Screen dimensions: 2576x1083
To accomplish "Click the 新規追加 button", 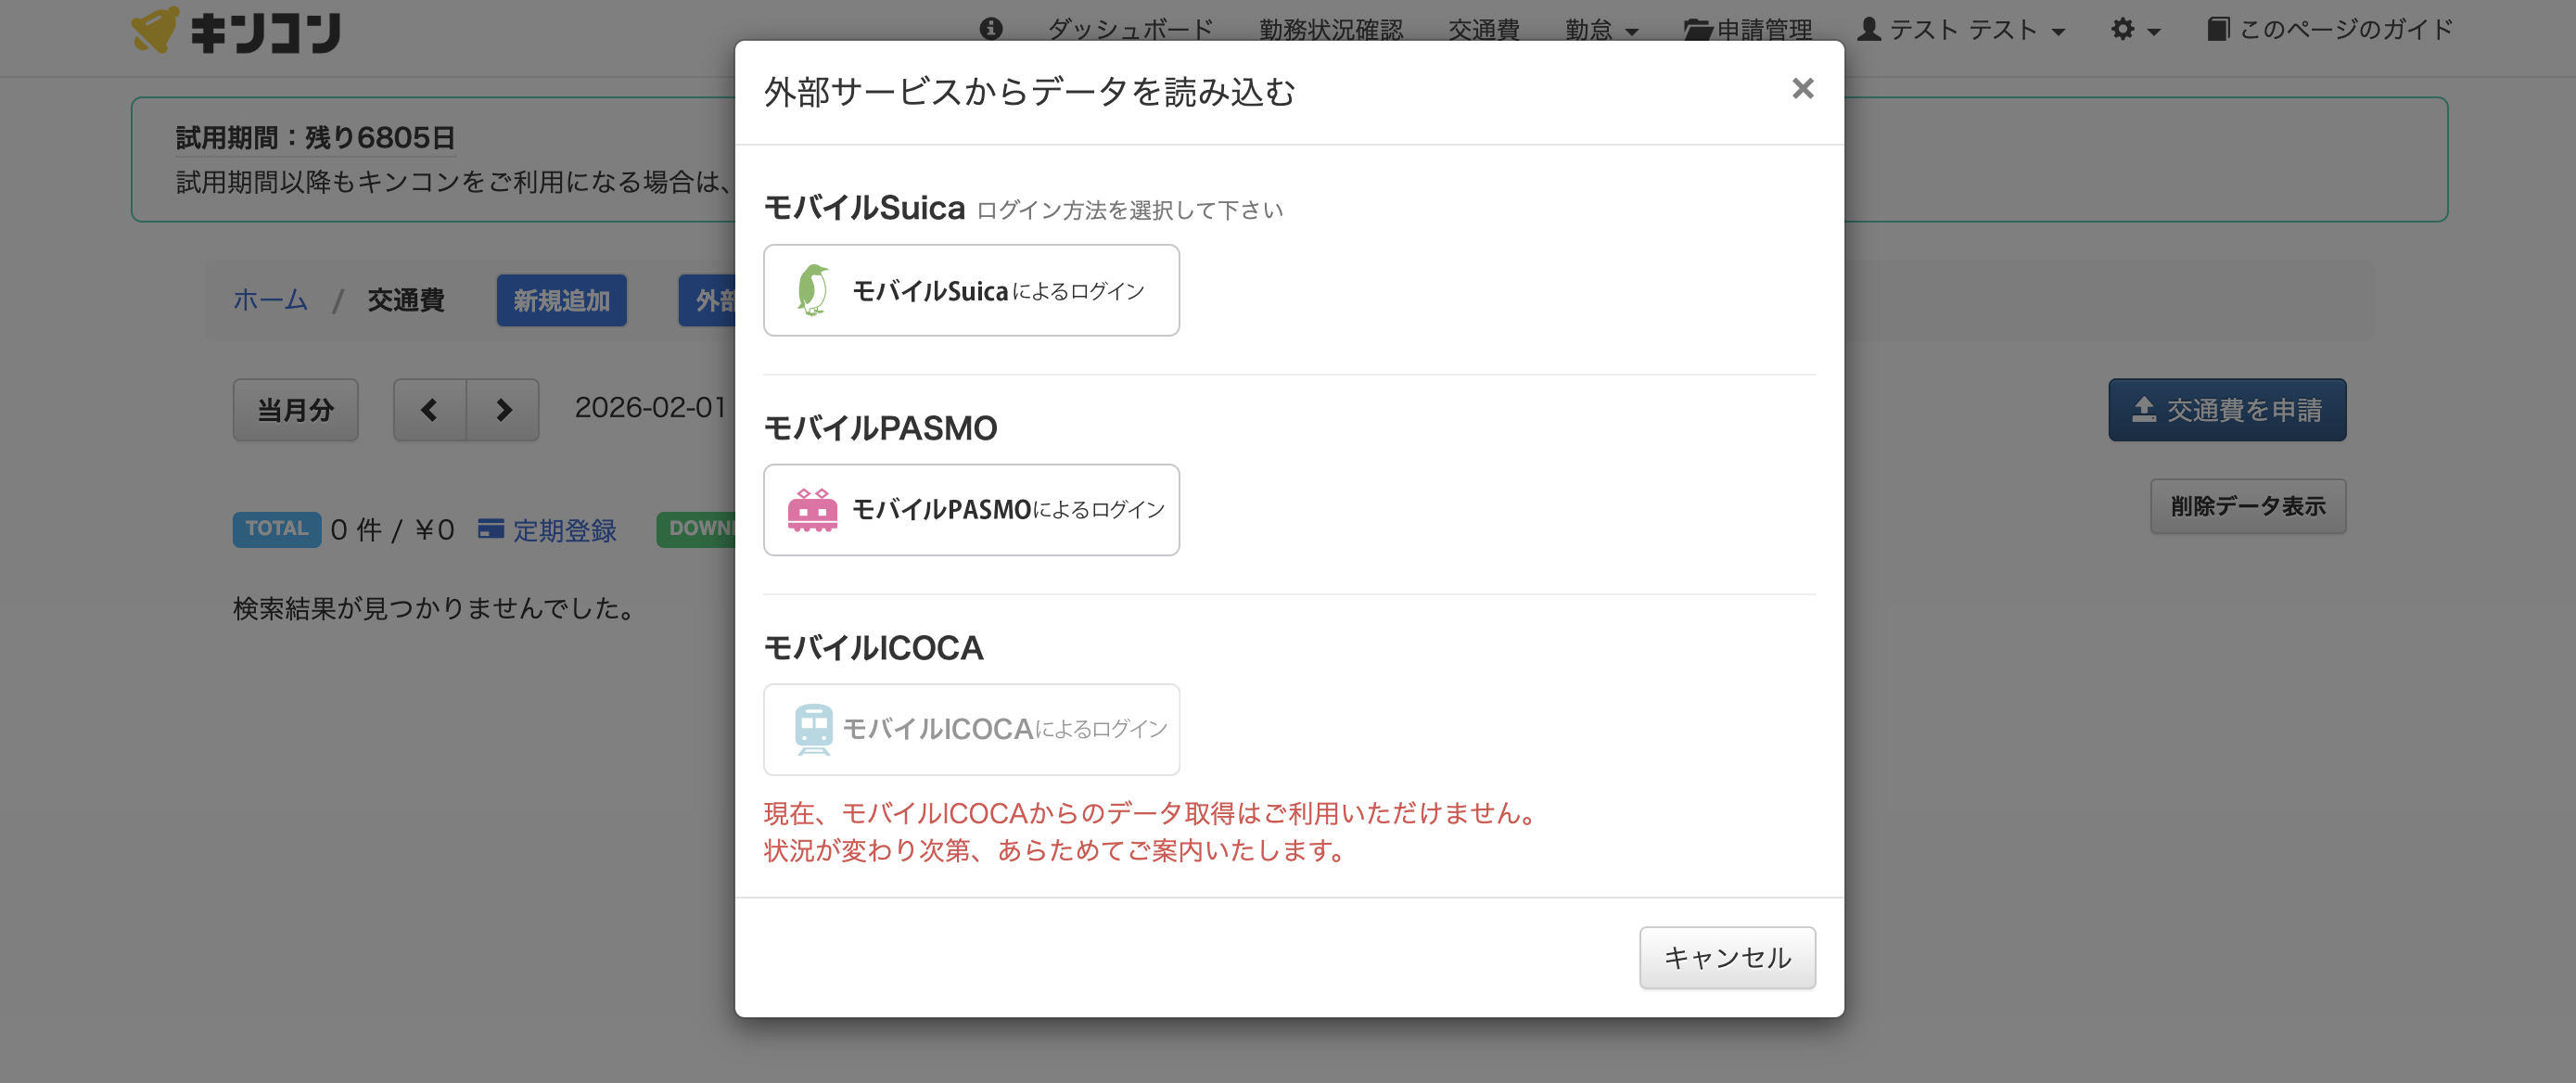I will [561, 300].
